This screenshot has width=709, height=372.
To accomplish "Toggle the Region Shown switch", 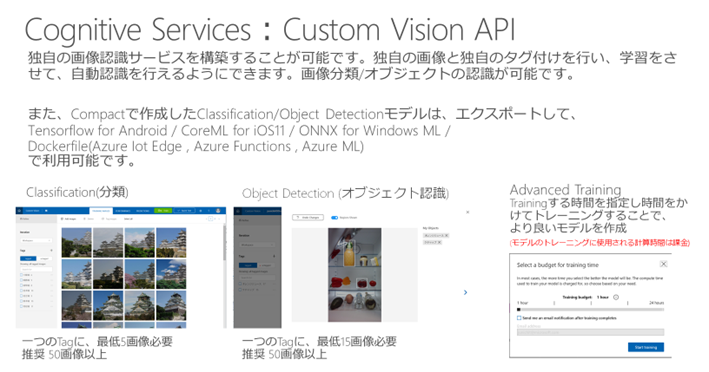I will point(335,217).
